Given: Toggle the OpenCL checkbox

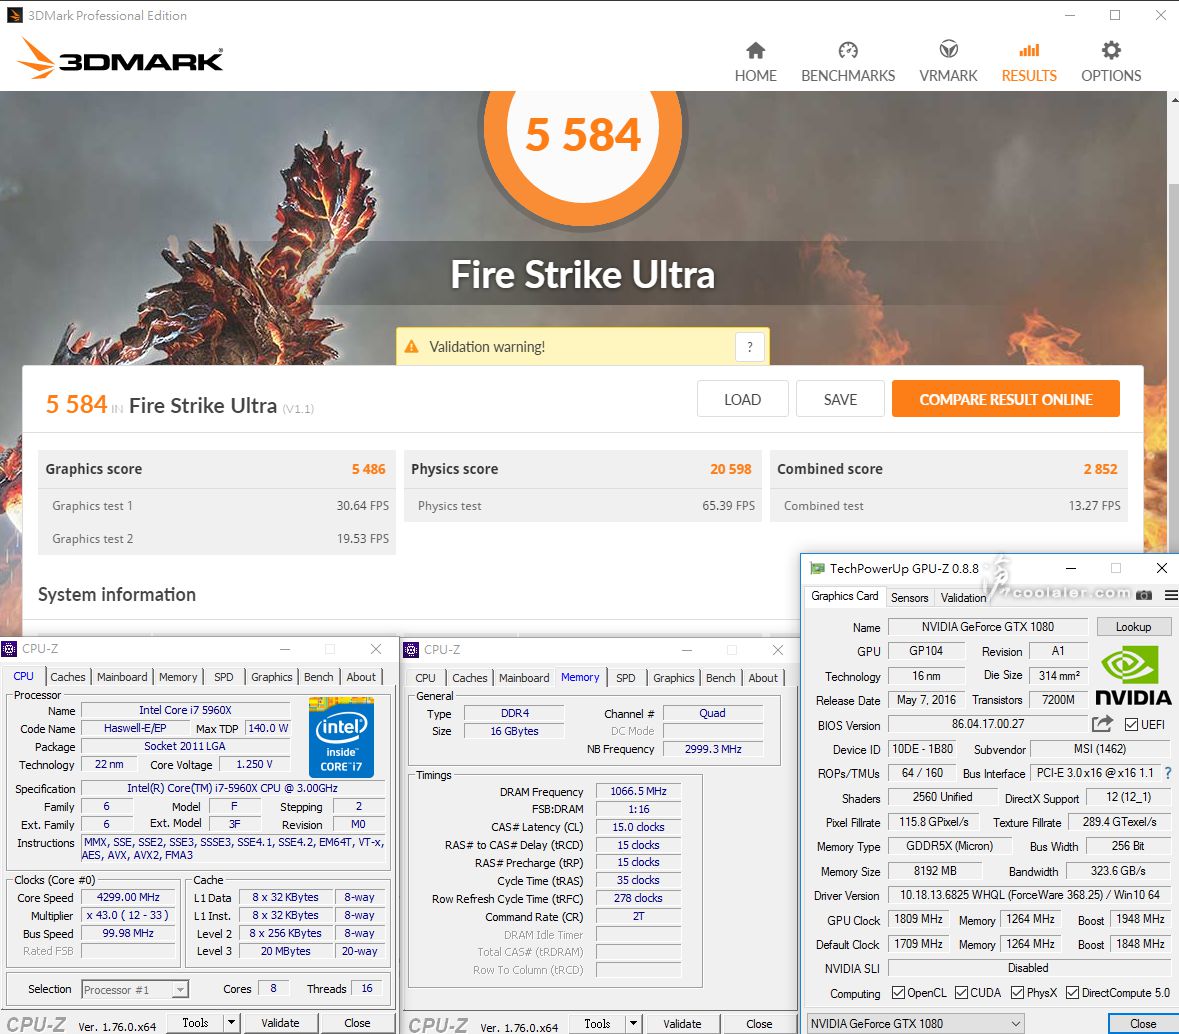Looking at the screenshot, I should coord(898,993).
